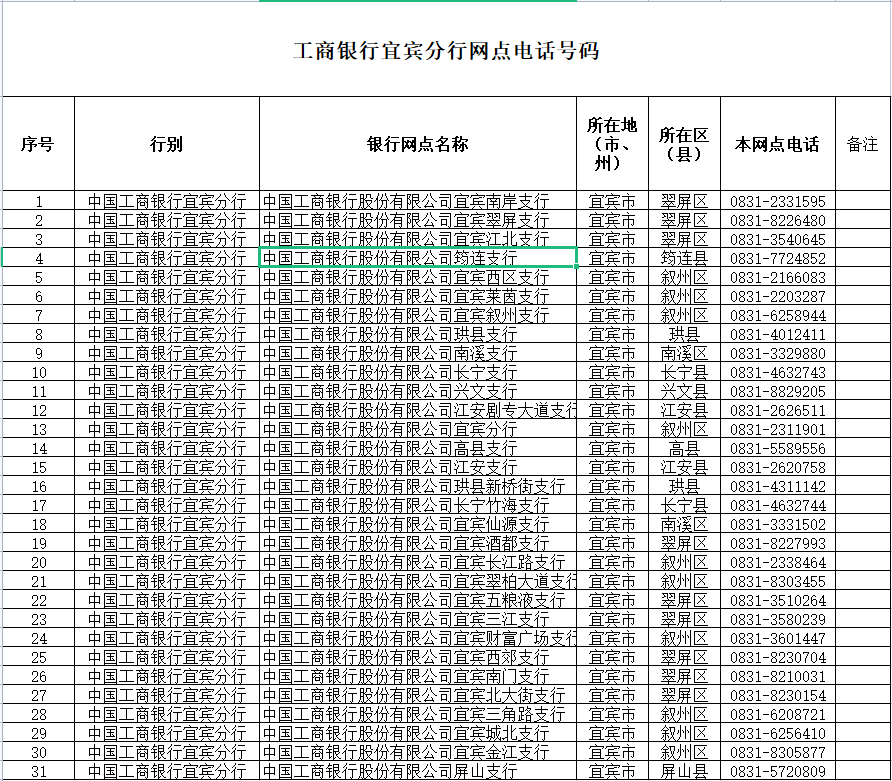The width and height of the screenshot is (892, 781).
Task: Select the cell 中国工商银行股份有限公司宜宾分行
Action: coord(418,429)
